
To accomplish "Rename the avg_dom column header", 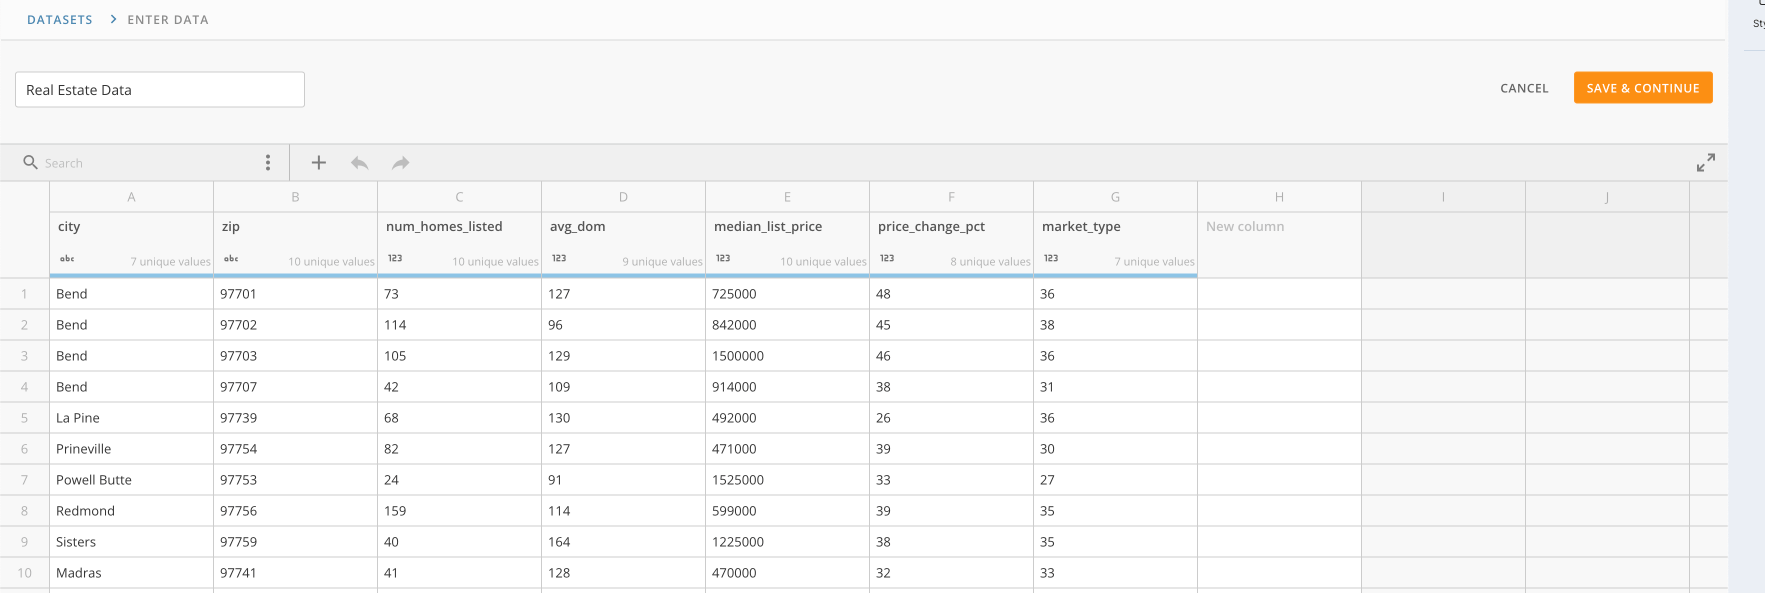I will coord(578,227).
